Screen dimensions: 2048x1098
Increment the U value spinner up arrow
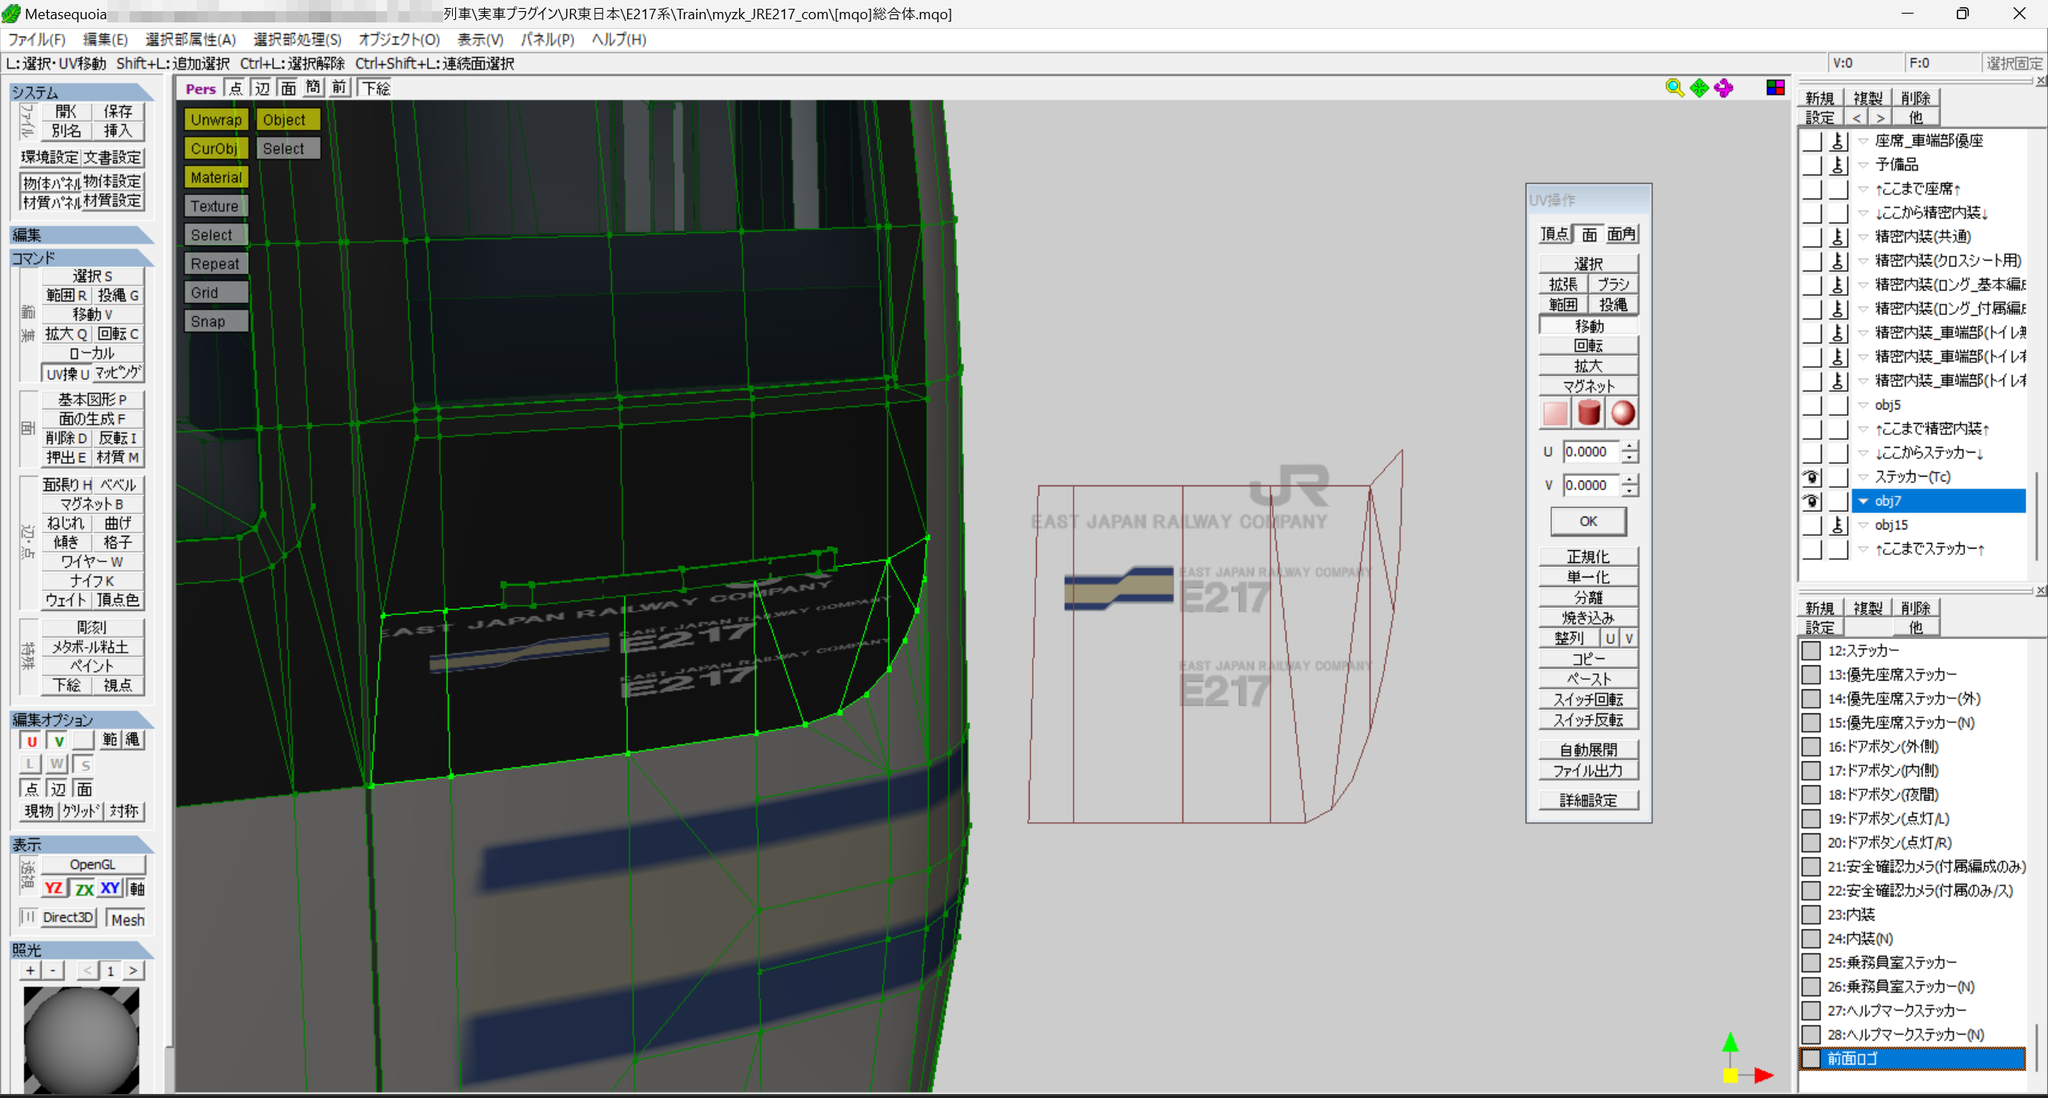1630,446
